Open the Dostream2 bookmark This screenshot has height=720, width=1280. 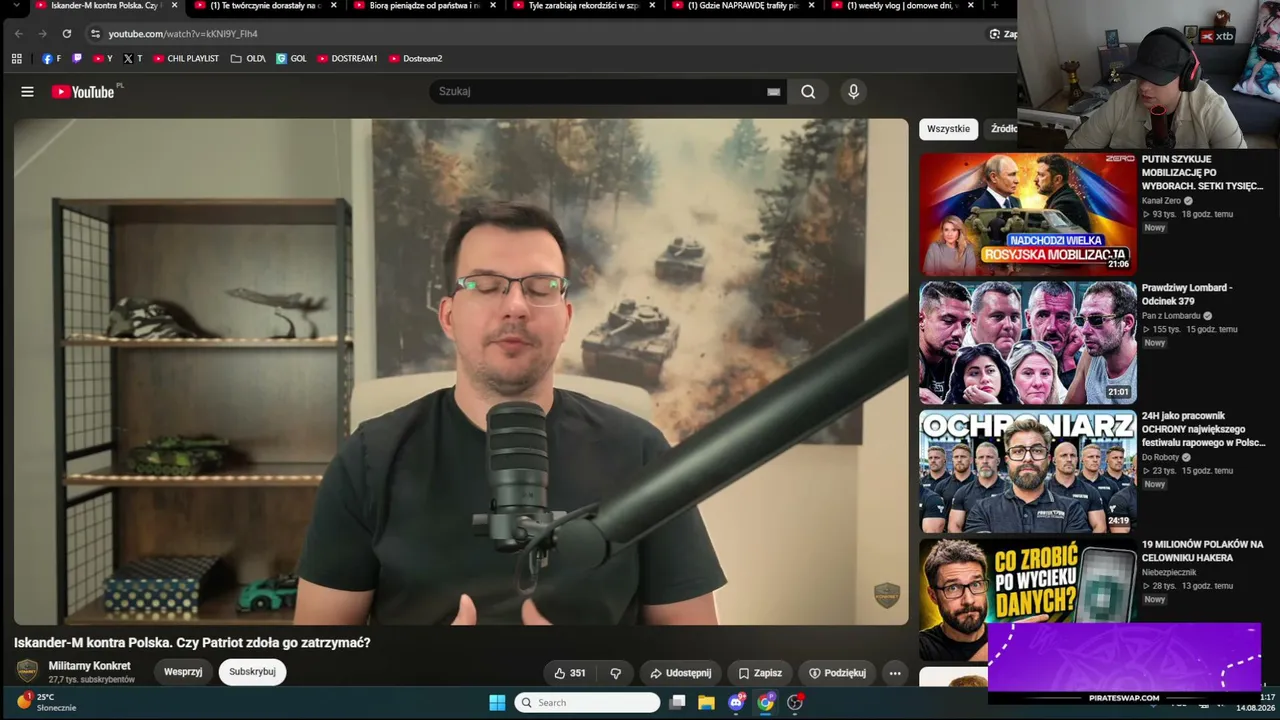(415, 59)
